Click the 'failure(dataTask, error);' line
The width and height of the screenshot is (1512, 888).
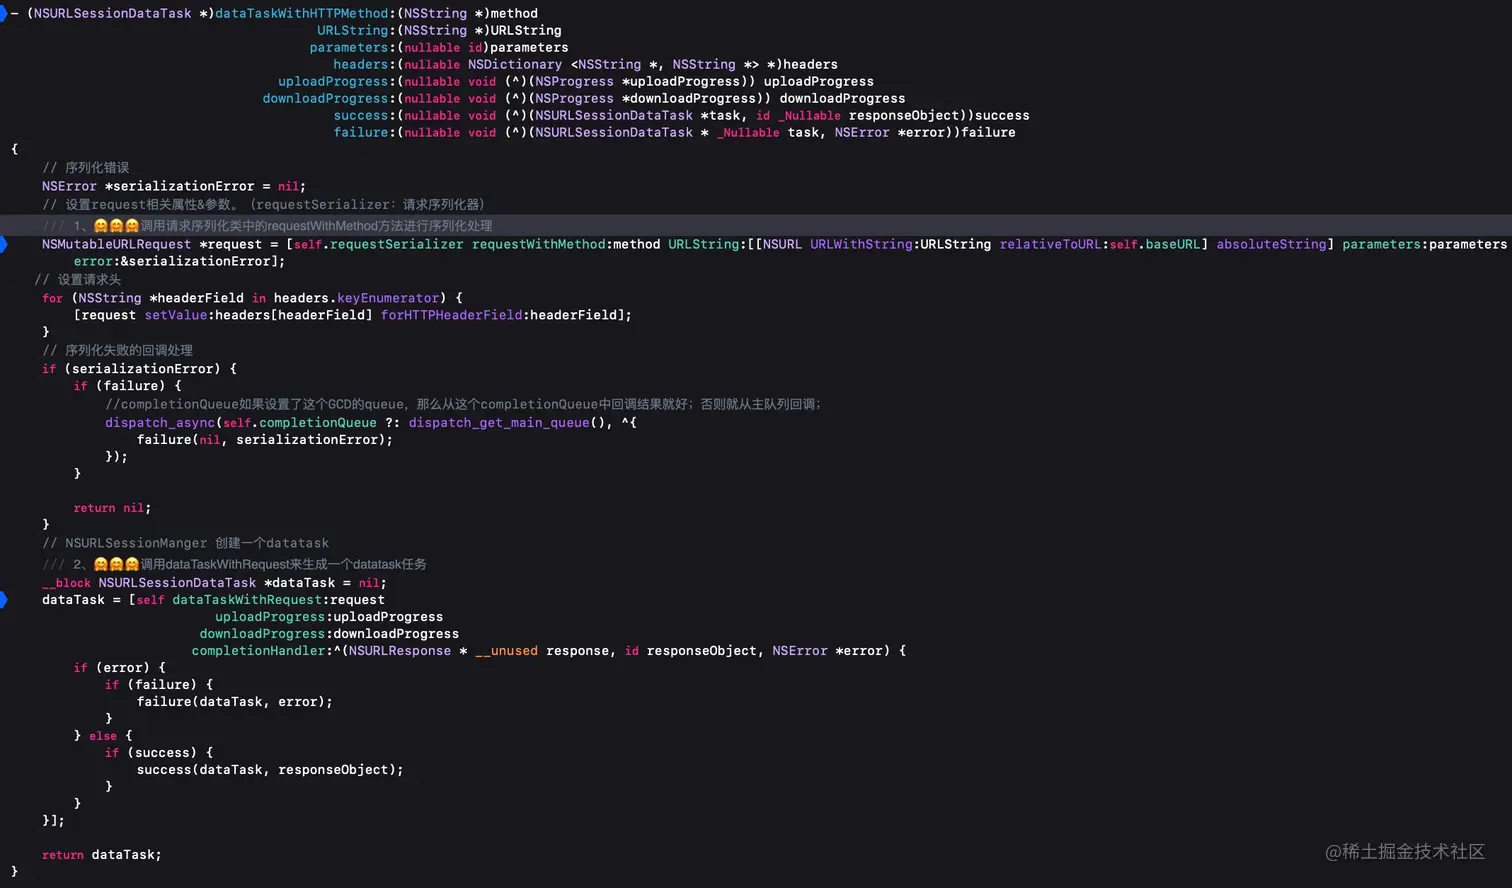[x=235, y=702]
